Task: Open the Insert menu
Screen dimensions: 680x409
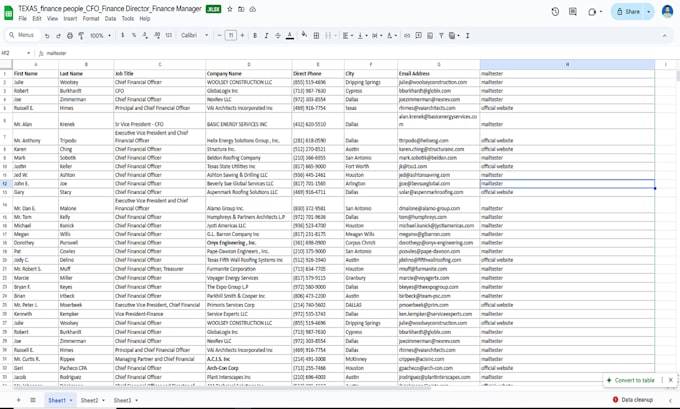Action: coord(70,19)
